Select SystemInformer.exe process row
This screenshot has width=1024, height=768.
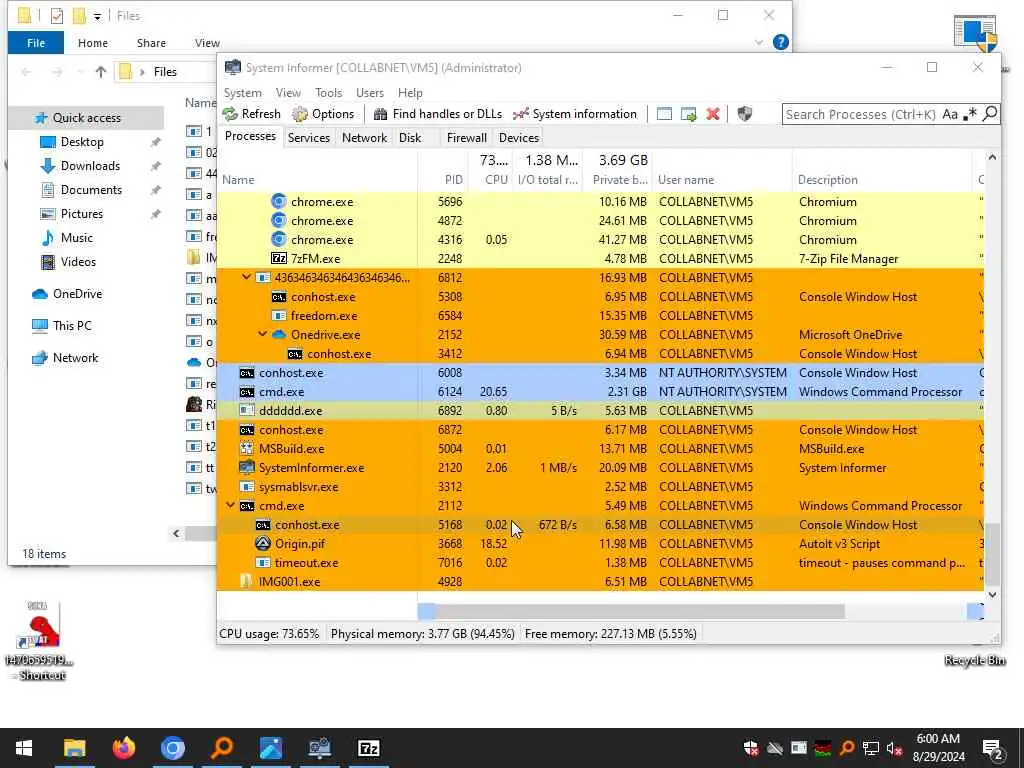click(600, 468)
